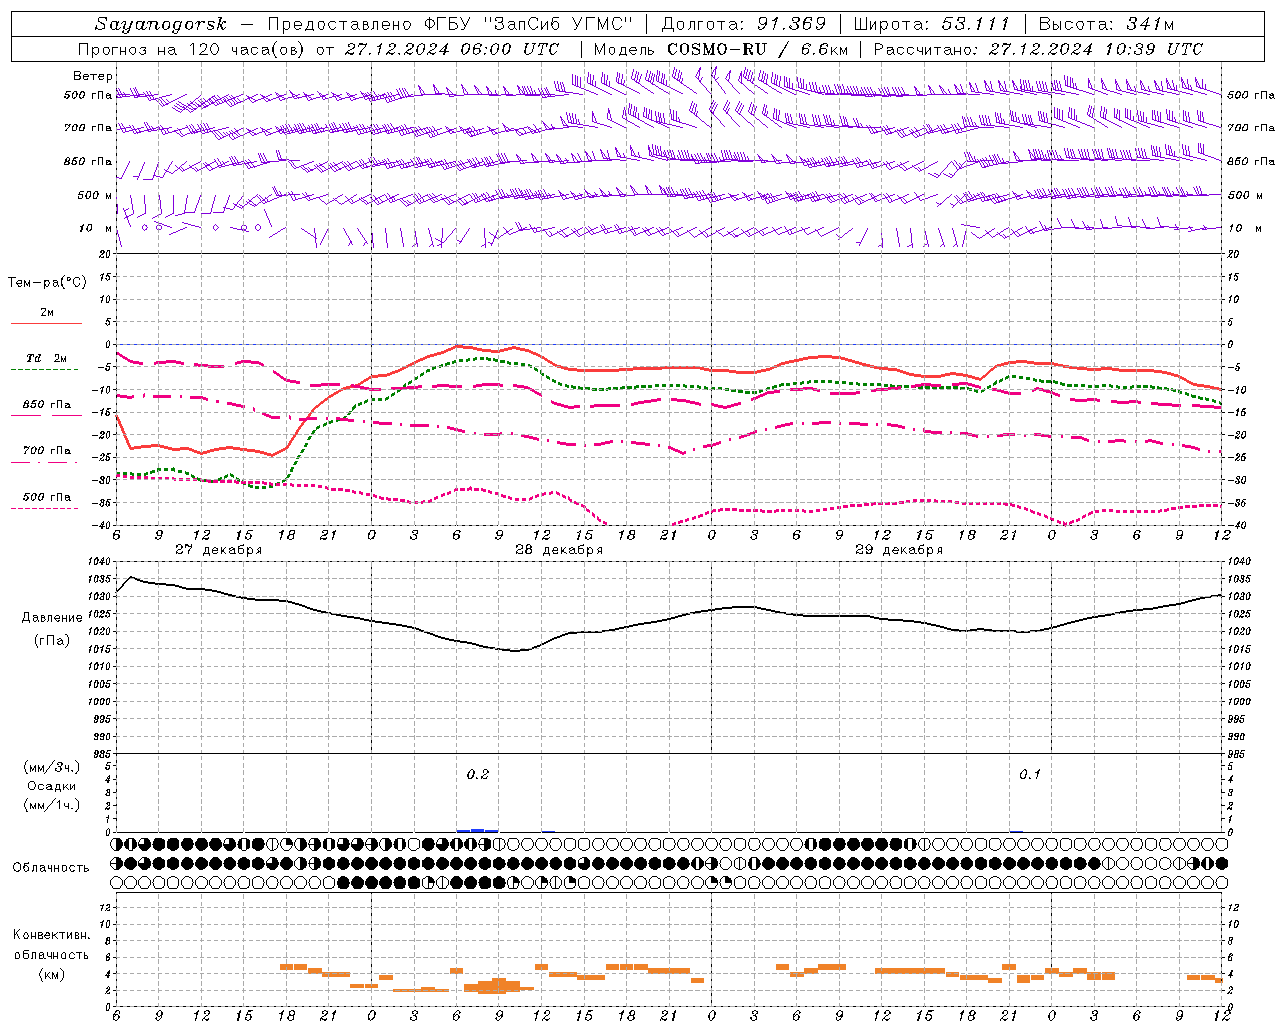Click the "(мм/1ч.)" precipitation unit label
The image size is (1280, 1024).
click(x=52, y=805)
